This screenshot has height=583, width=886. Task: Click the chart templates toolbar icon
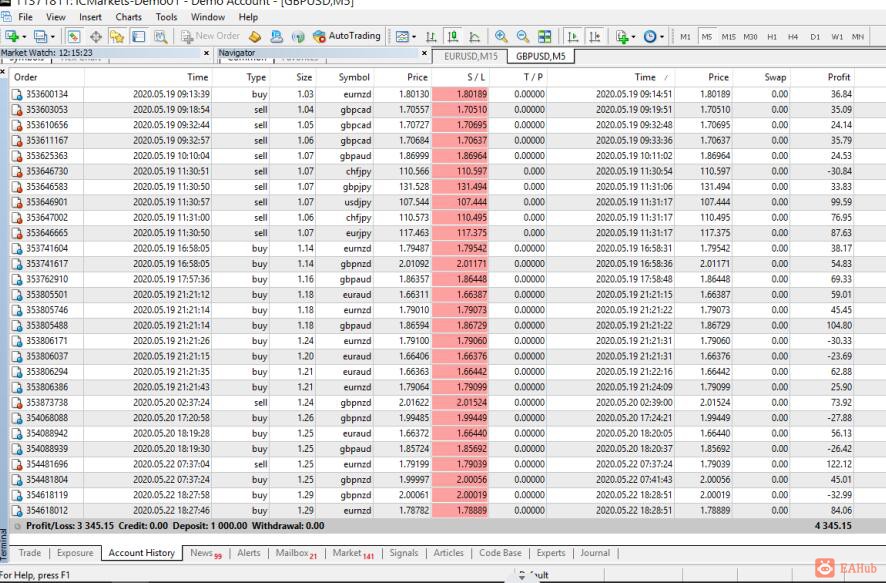(x=402, y=37)
